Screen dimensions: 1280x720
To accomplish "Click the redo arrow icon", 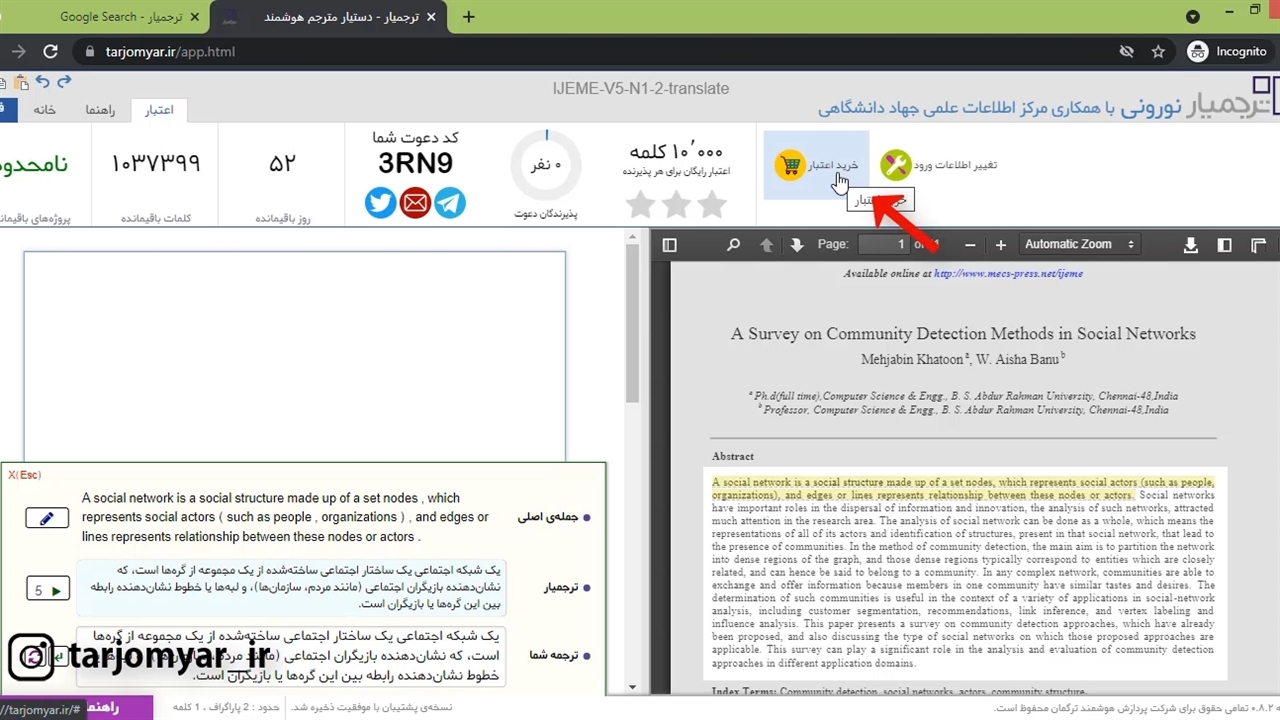I will pos(65,82).
